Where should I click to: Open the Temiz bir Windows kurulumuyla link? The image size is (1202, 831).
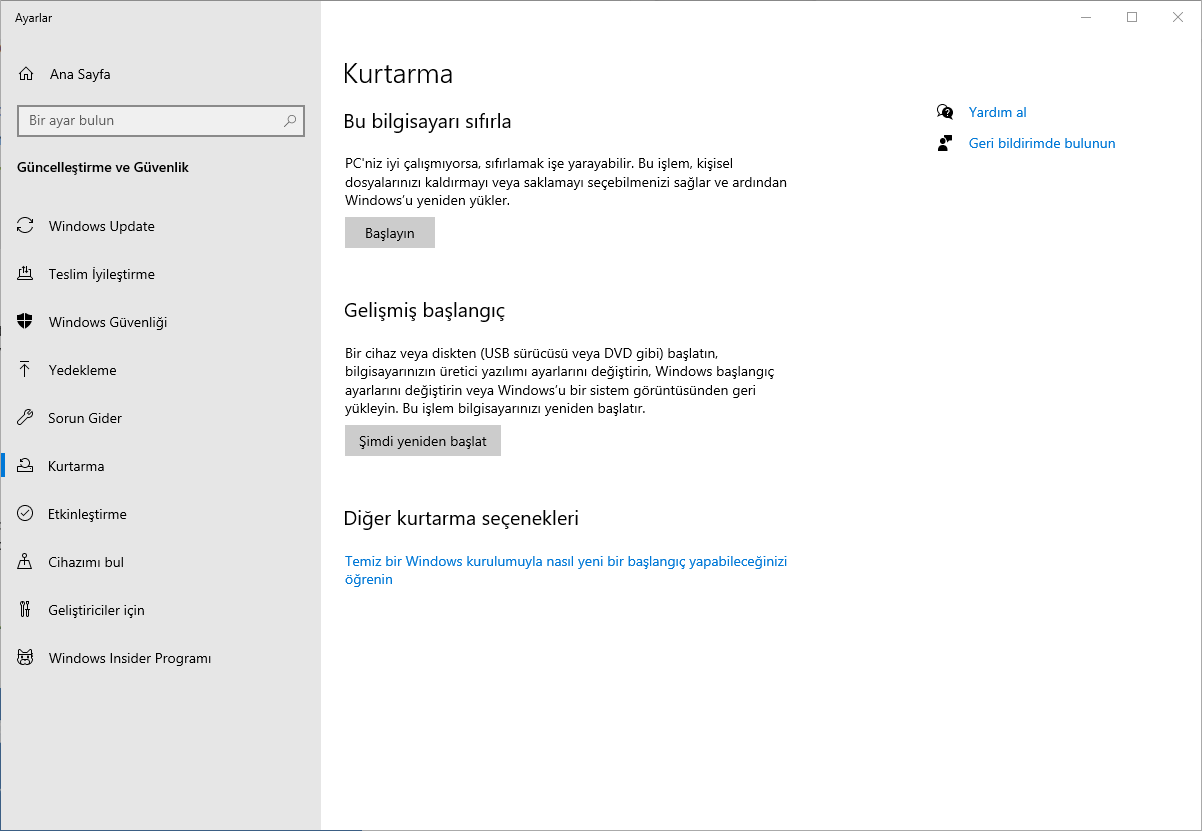[566, 570]
